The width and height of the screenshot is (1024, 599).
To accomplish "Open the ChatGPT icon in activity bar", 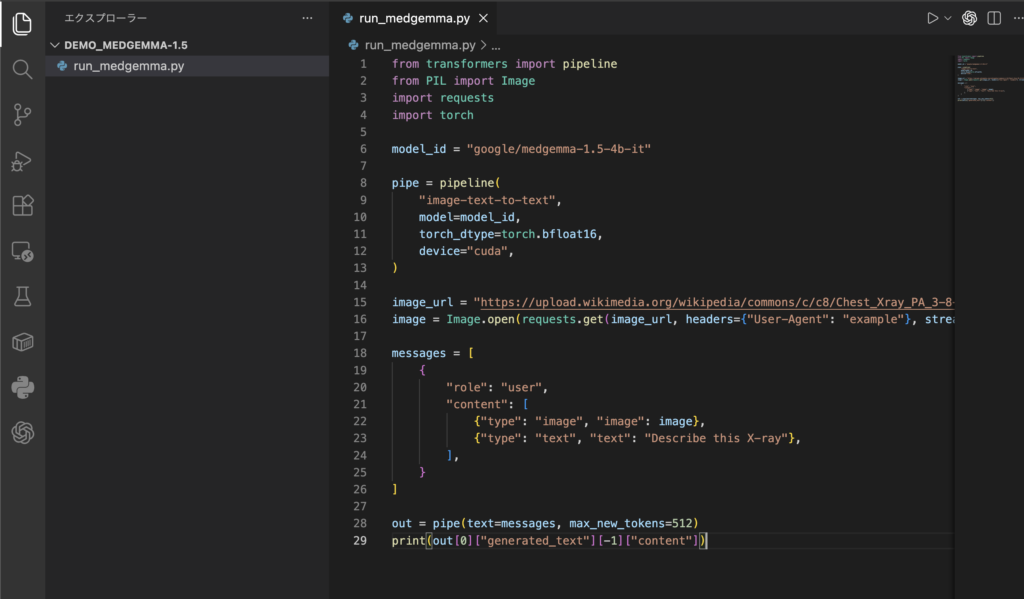I will [x=22, y=433].
